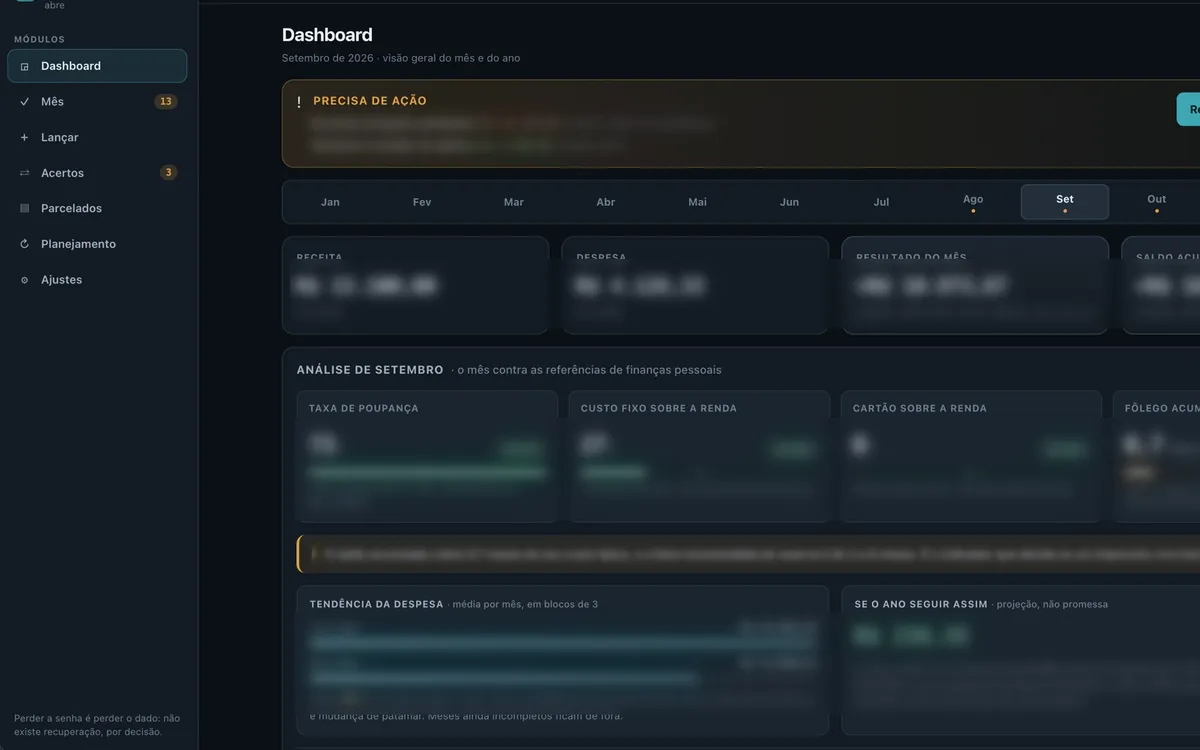
Task: Switch to the Jan month tab
Action: [x=330, y=202]
